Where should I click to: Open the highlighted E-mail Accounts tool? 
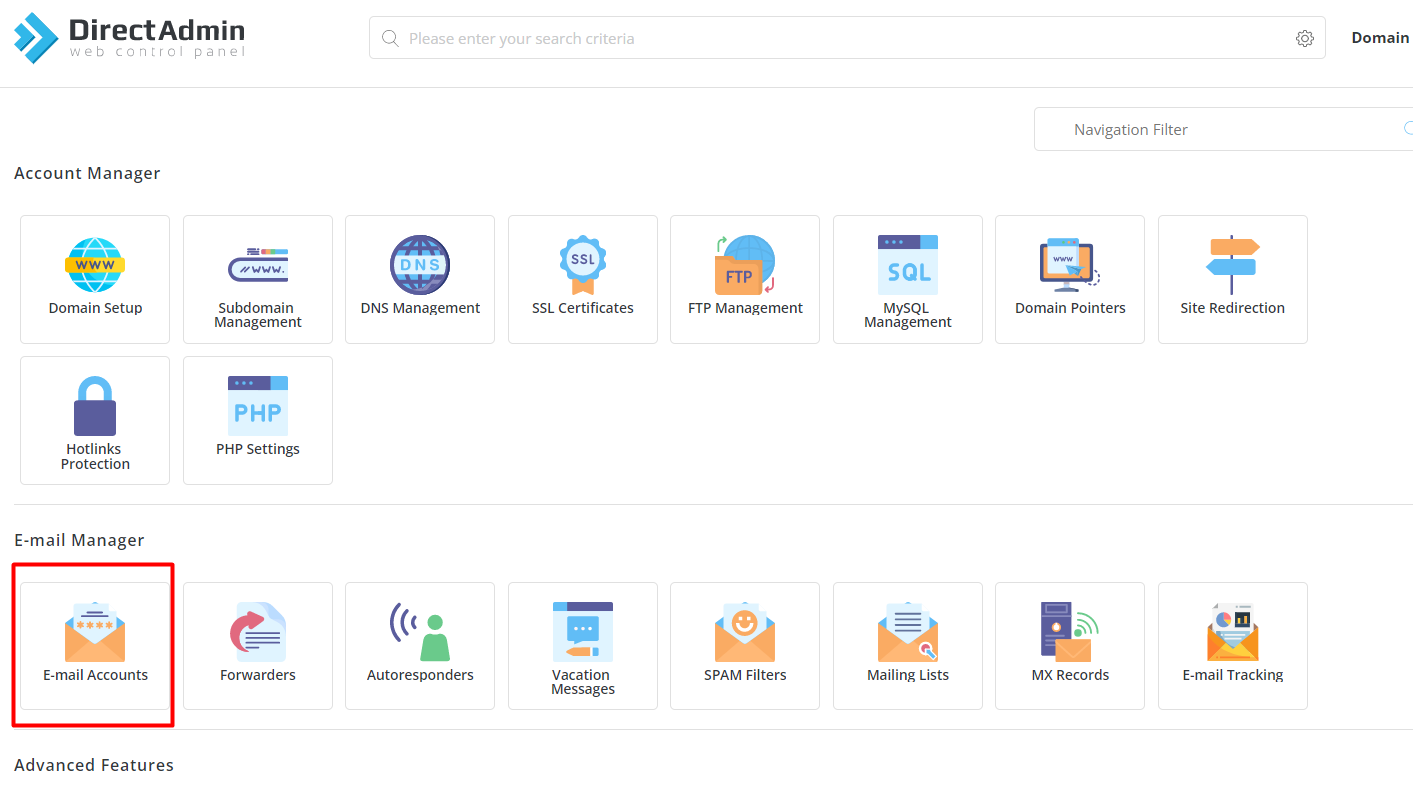[x=94, y=645]
